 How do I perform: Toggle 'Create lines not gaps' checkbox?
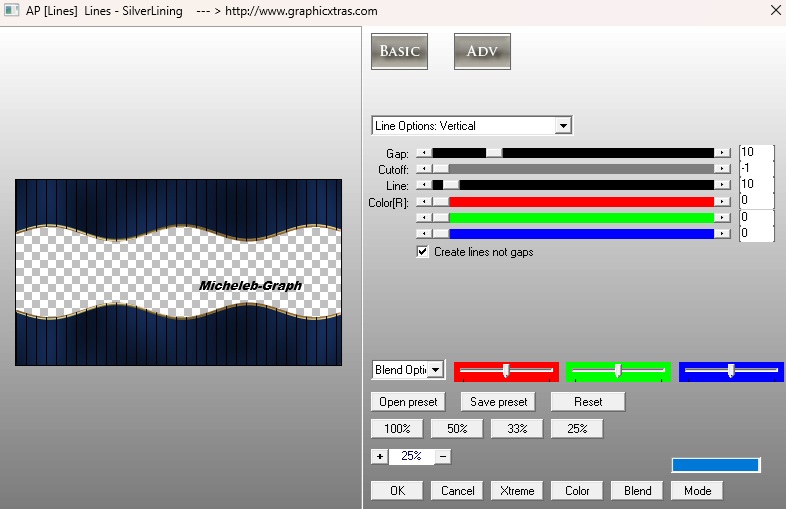(x=423, y=252)
